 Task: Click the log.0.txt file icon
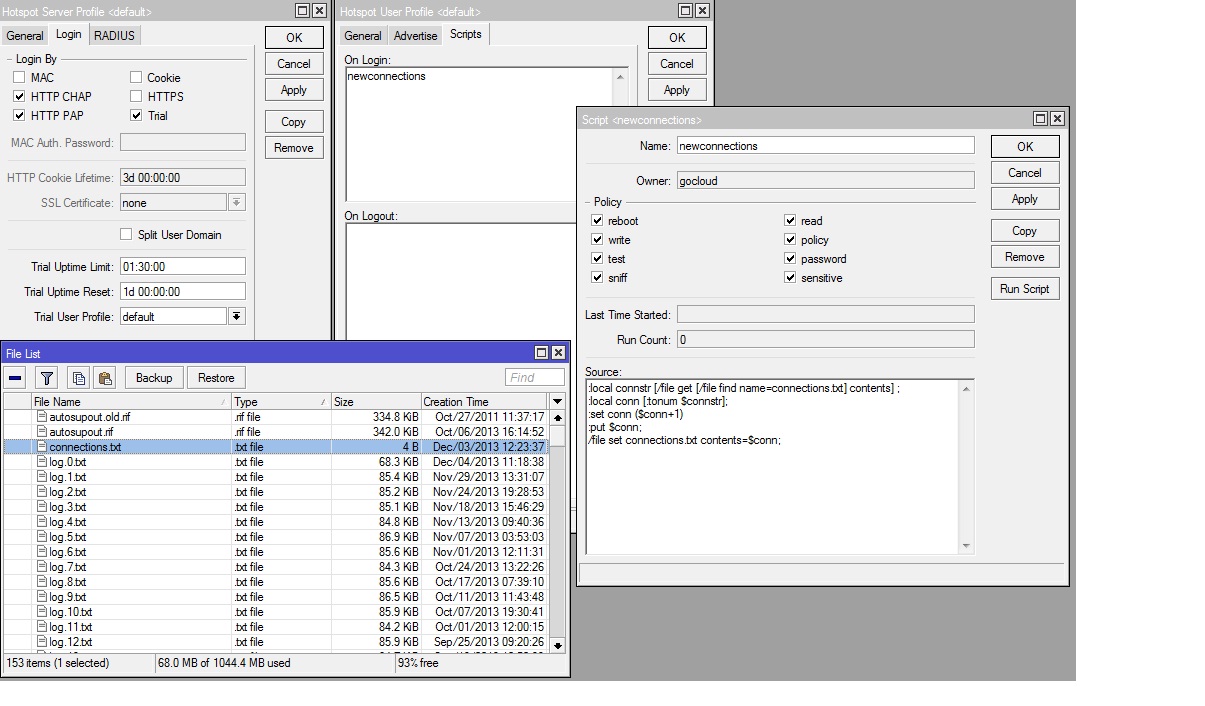click(42, 462)
